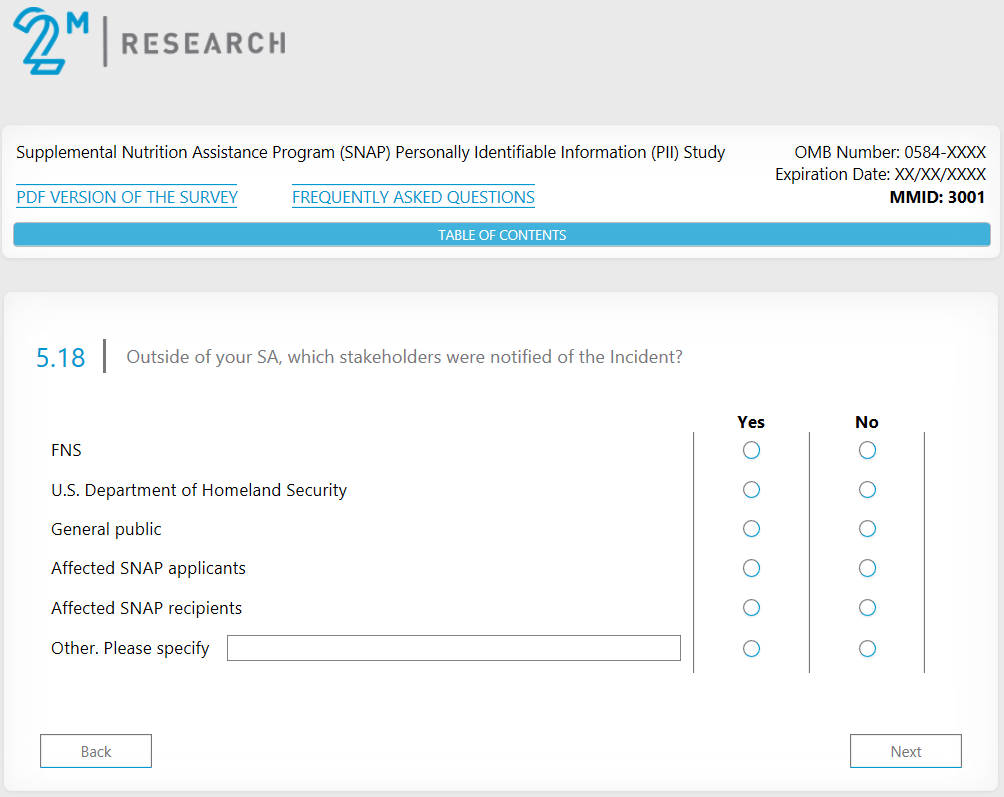This screenshot has width=1004, height=797.
Task: Pick No for Affected SNAP recipients
Action: click(867, 608)
